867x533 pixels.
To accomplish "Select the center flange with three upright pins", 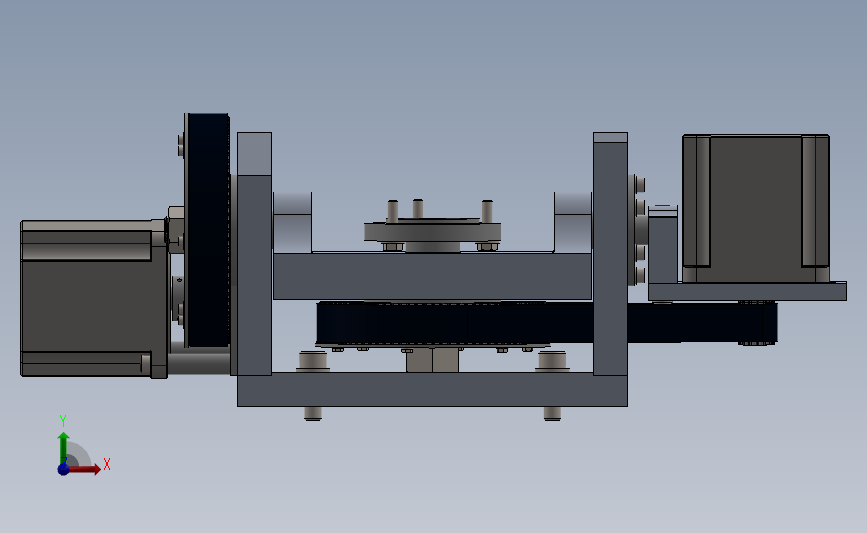I will point(432,229).
